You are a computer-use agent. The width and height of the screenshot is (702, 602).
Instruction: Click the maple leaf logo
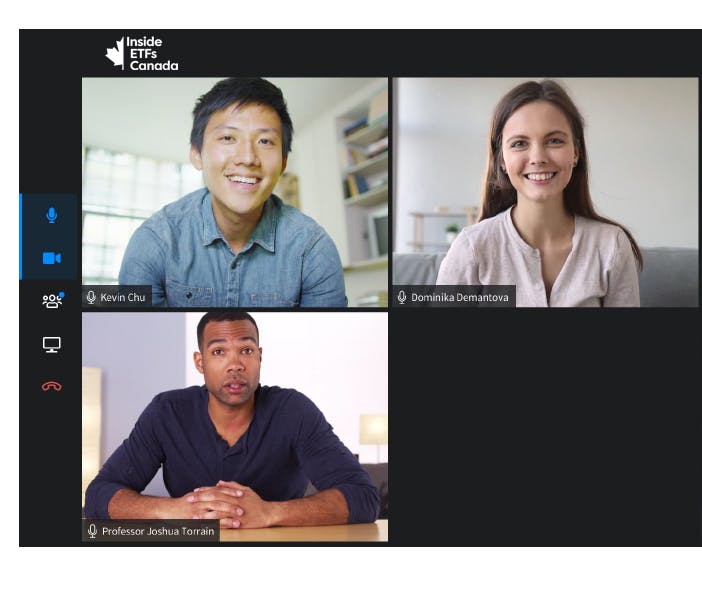[115, 53]
